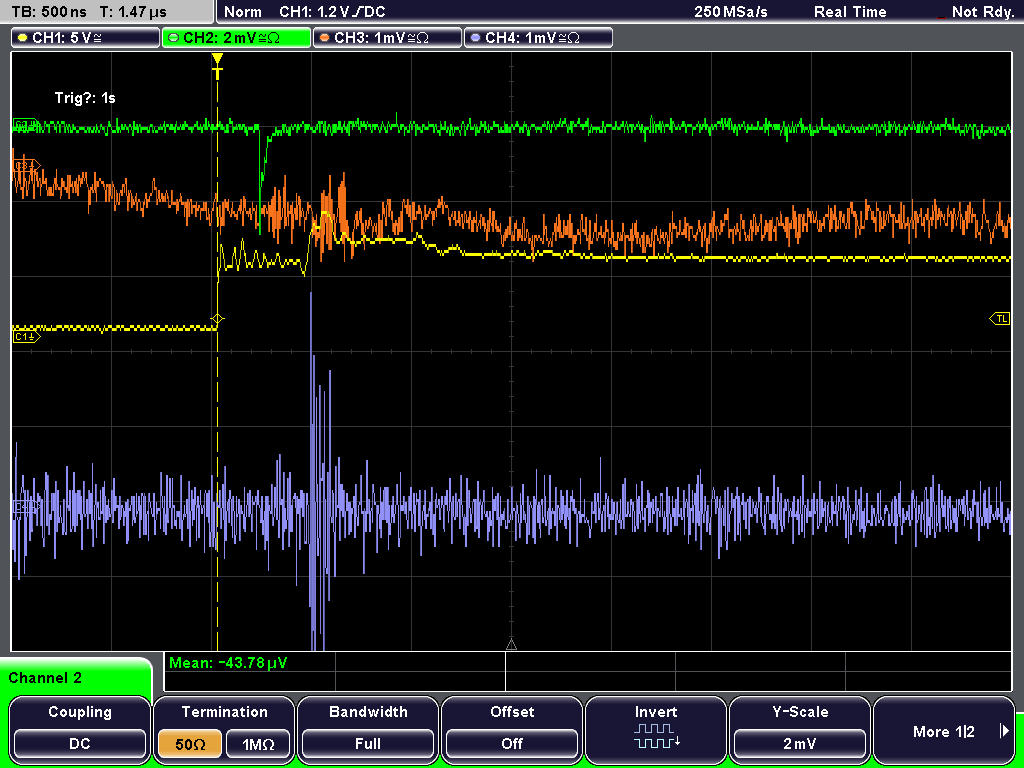
Task: Select the CH2: 2 mV channel tab
Action: pos(236,38)
